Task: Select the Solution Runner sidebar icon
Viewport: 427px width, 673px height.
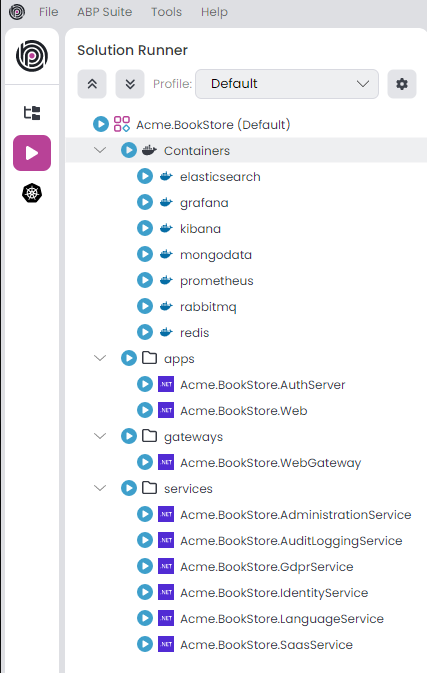Action: point(32,153)
